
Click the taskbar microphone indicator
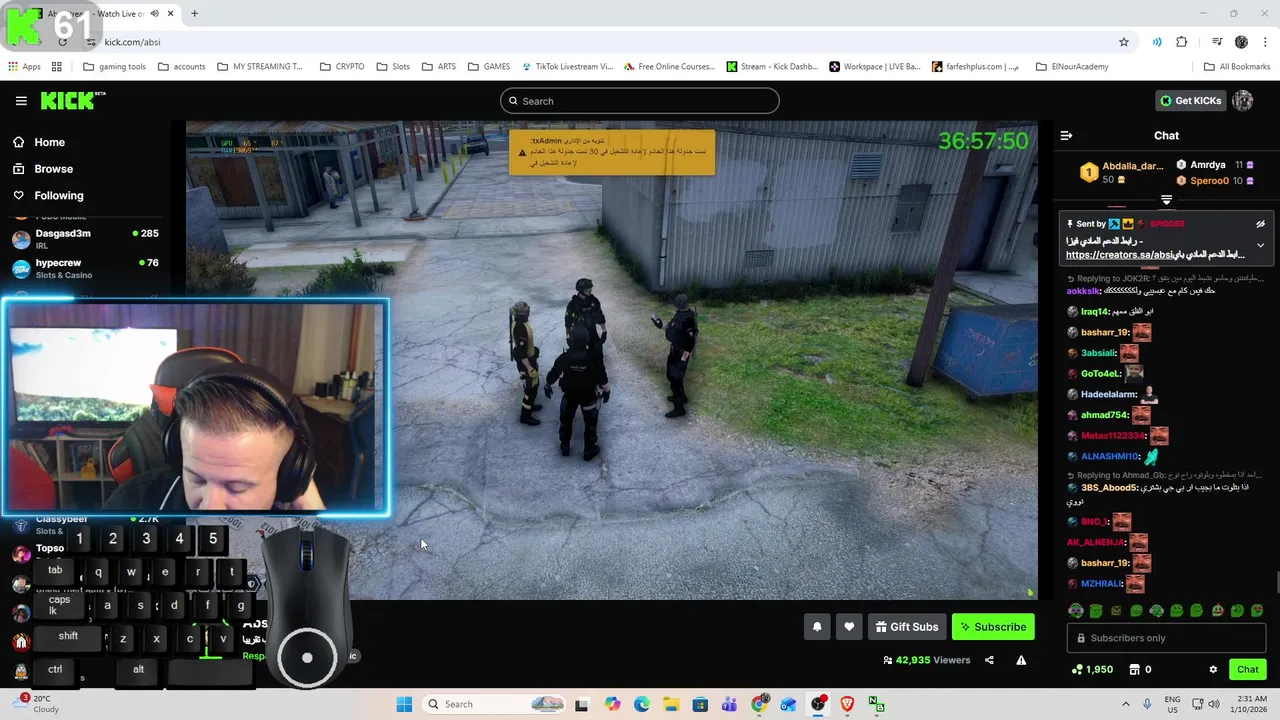pos(1147,704)
